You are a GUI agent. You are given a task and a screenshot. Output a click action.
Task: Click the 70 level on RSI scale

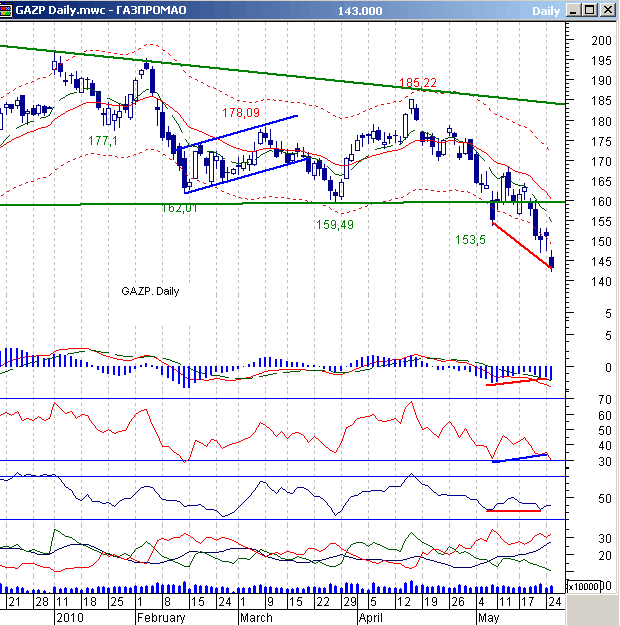point(604,400)
